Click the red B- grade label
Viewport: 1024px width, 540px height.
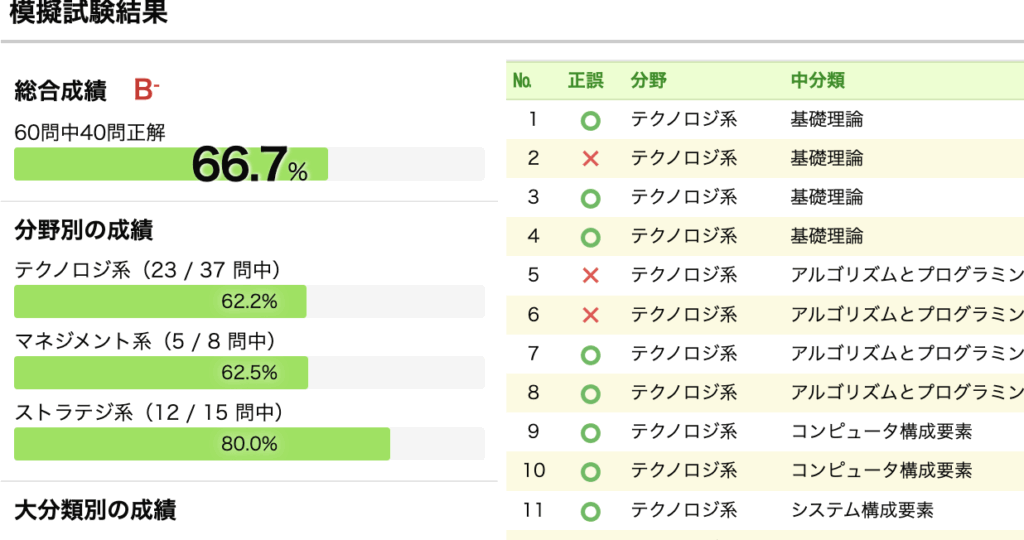(146, 91)
